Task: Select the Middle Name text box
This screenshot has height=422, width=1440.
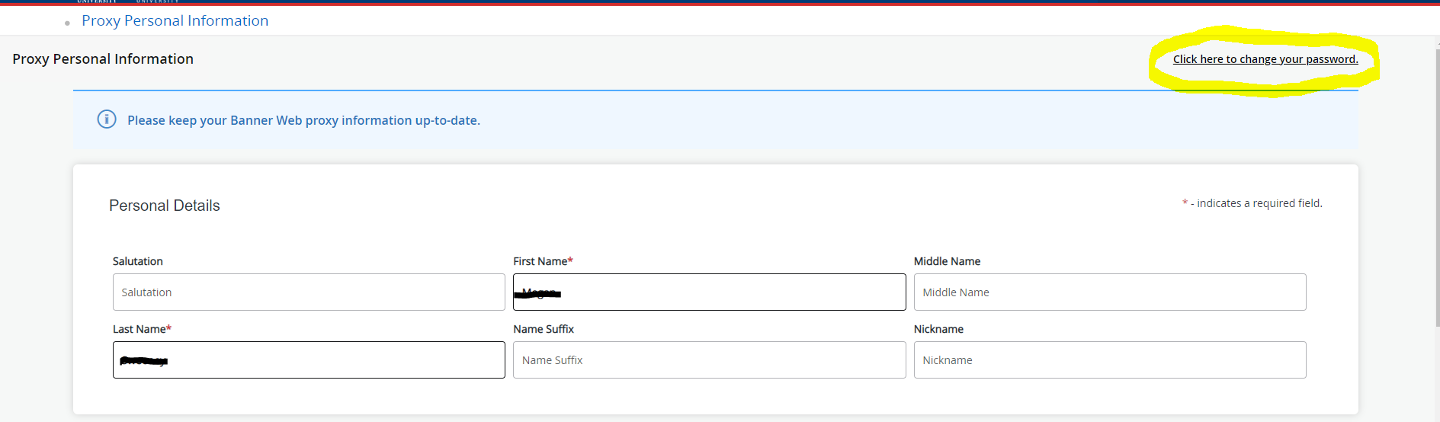Action: 1110,292
